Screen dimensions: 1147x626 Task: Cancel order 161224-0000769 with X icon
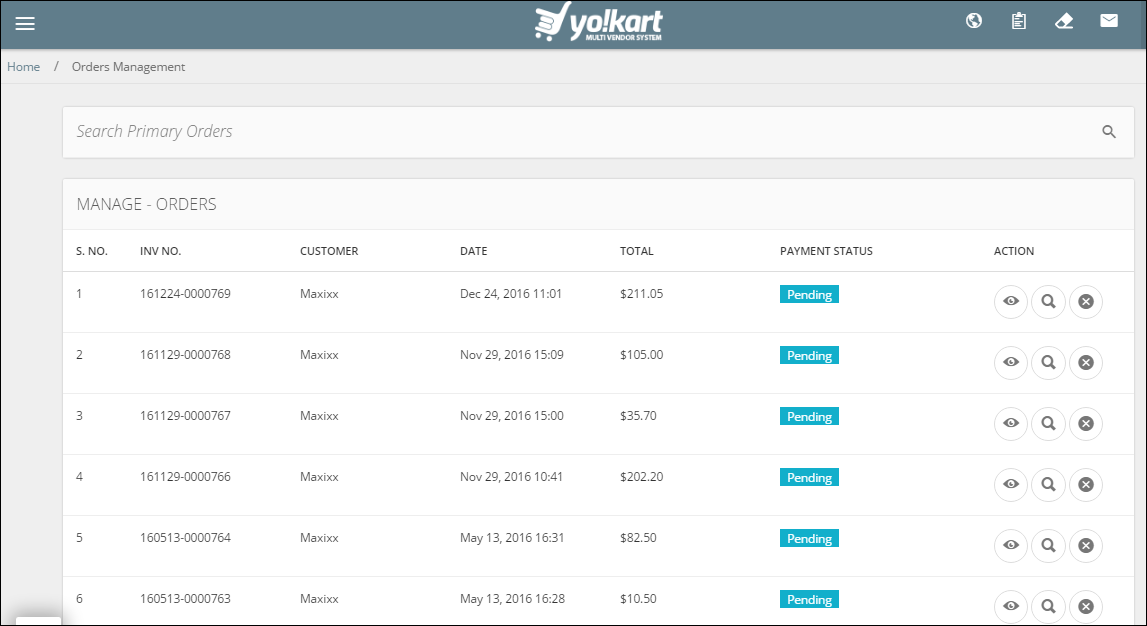click(x=1086, y=301)
